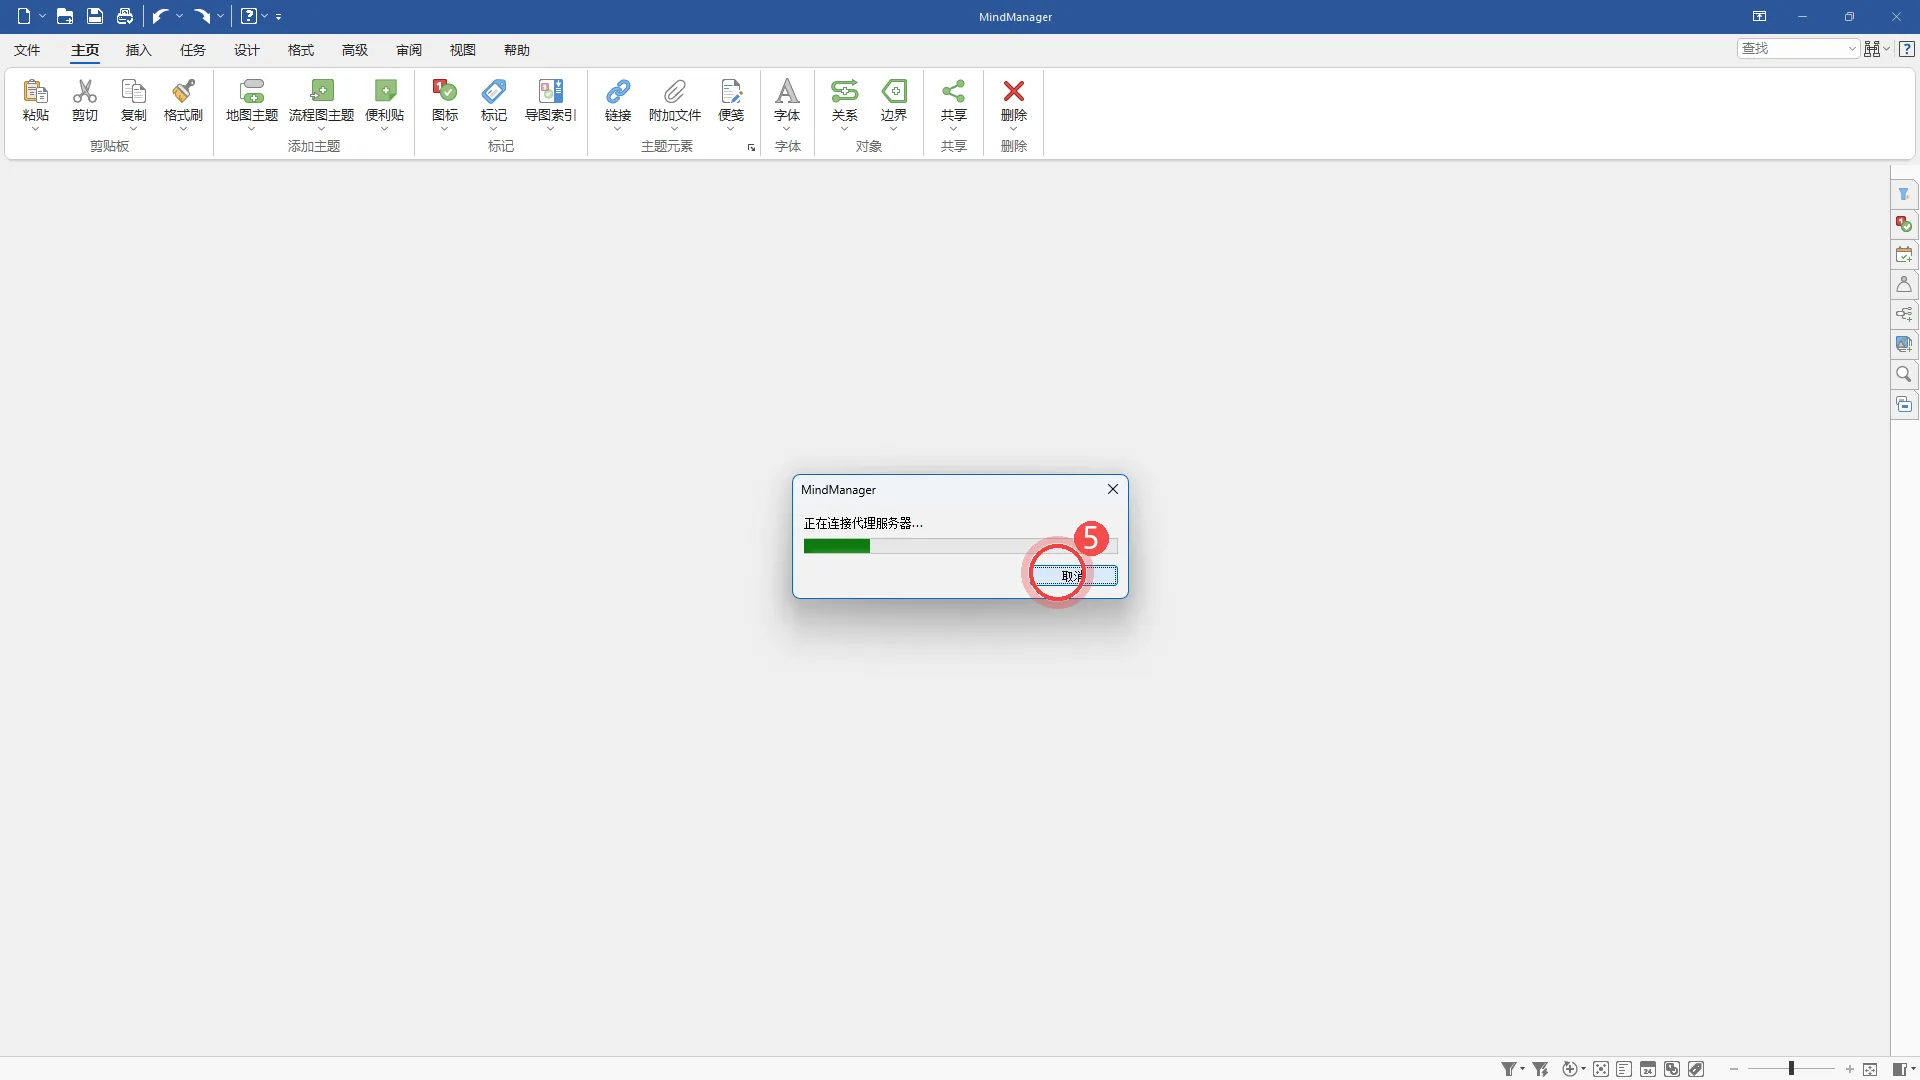
Task: Click the print icon in title bar
Action: (125, 16)
